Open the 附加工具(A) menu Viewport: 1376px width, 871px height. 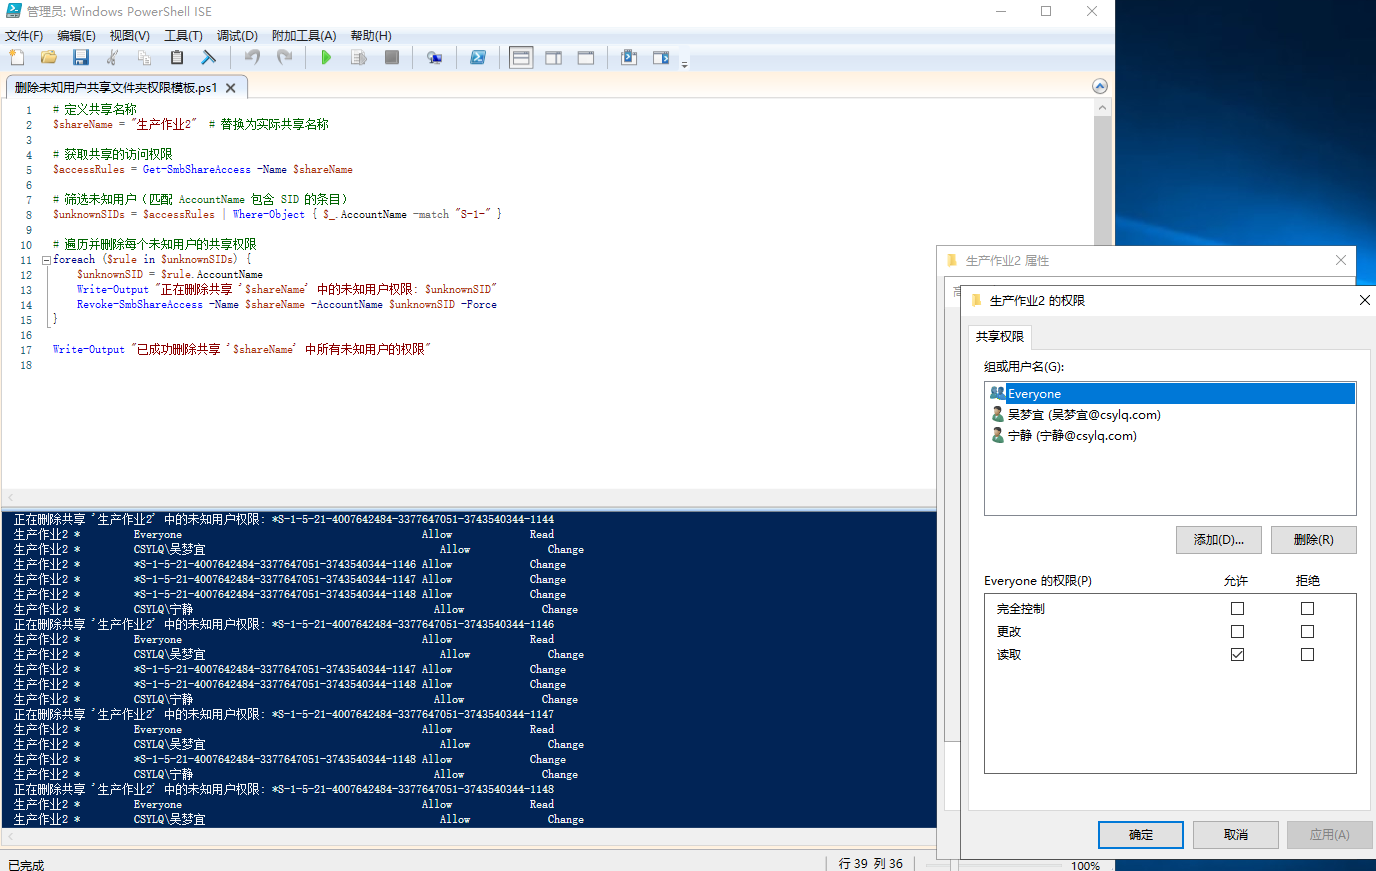tap(304, 35)
